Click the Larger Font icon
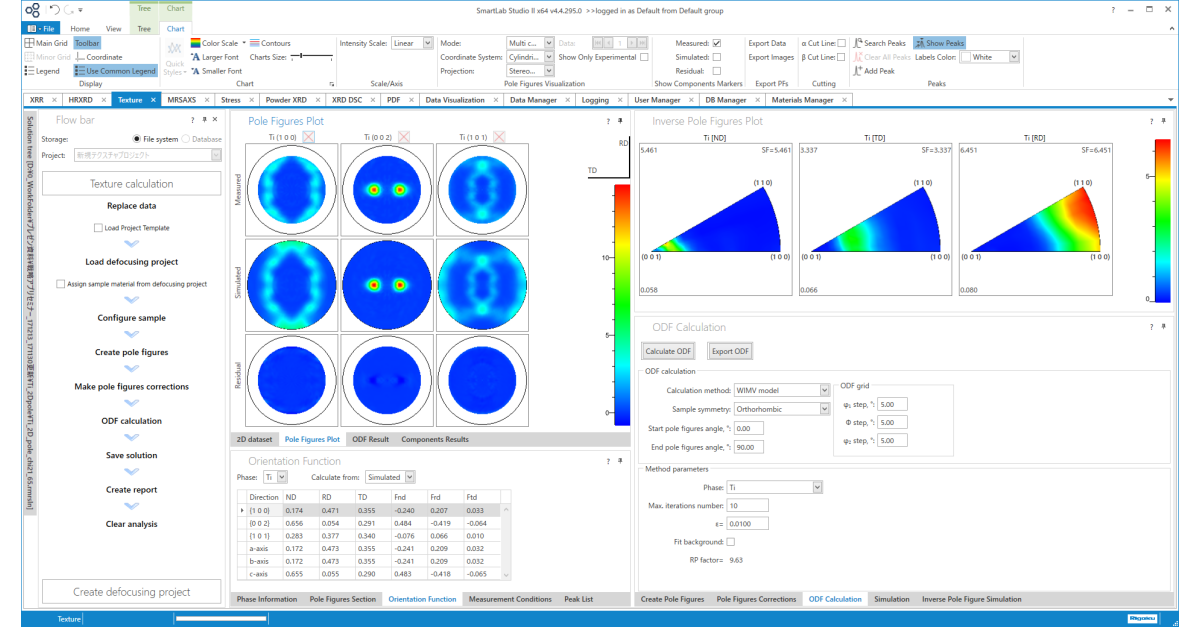This screenshot has height=627, width=1200. (195, 57)
